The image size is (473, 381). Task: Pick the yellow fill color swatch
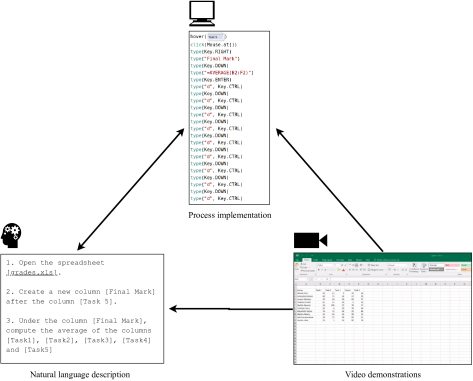coord(339,270)
